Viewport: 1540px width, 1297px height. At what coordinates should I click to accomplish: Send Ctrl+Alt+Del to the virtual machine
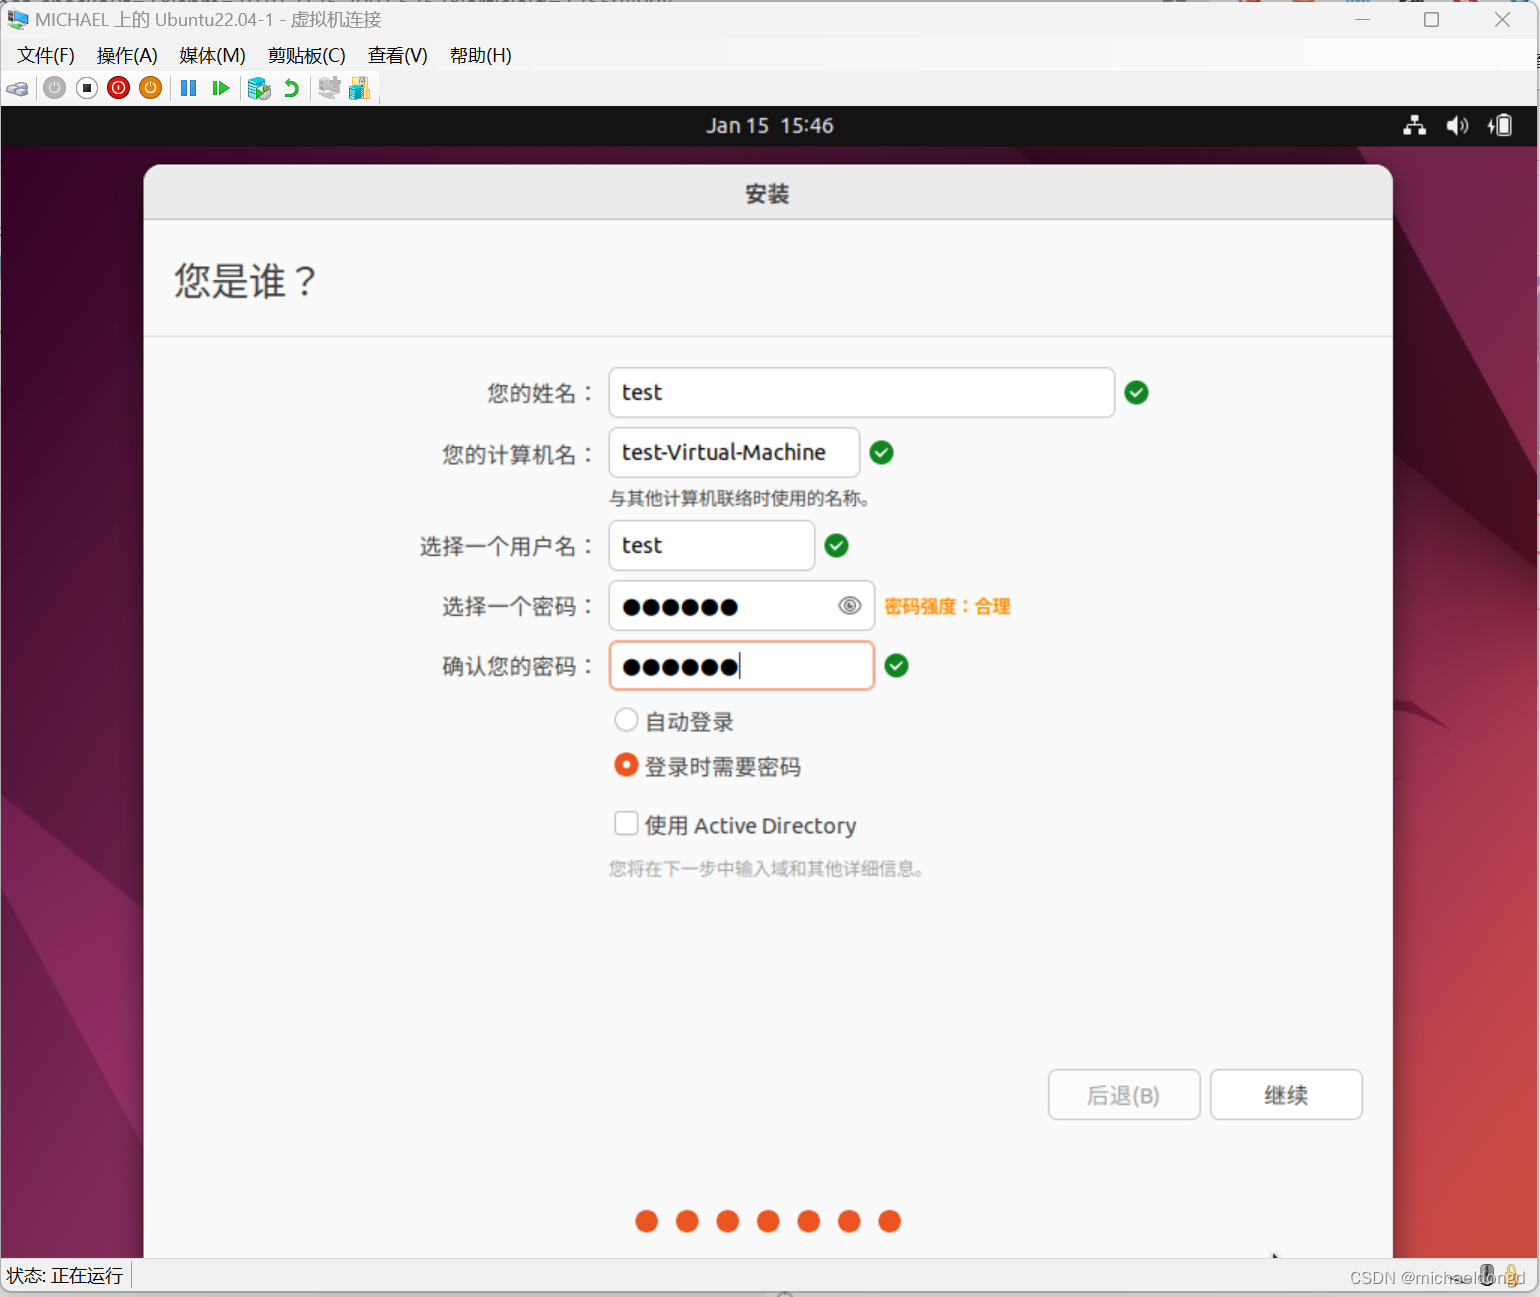tap(17, 88)
